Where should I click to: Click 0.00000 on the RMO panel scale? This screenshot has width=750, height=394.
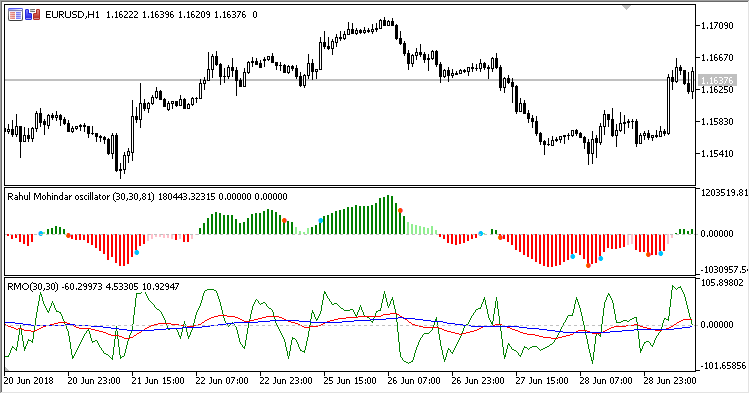pyautogui.click(x=717, y=325)
